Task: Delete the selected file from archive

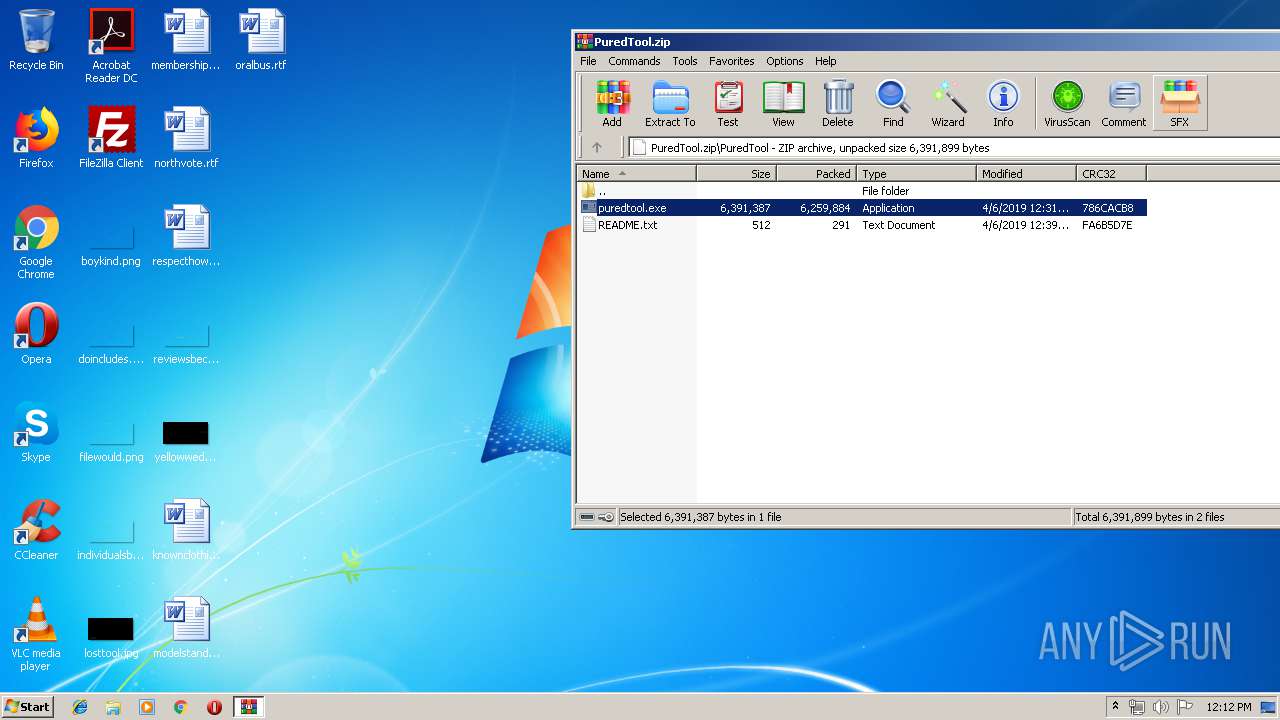Action: pos(838,103)
